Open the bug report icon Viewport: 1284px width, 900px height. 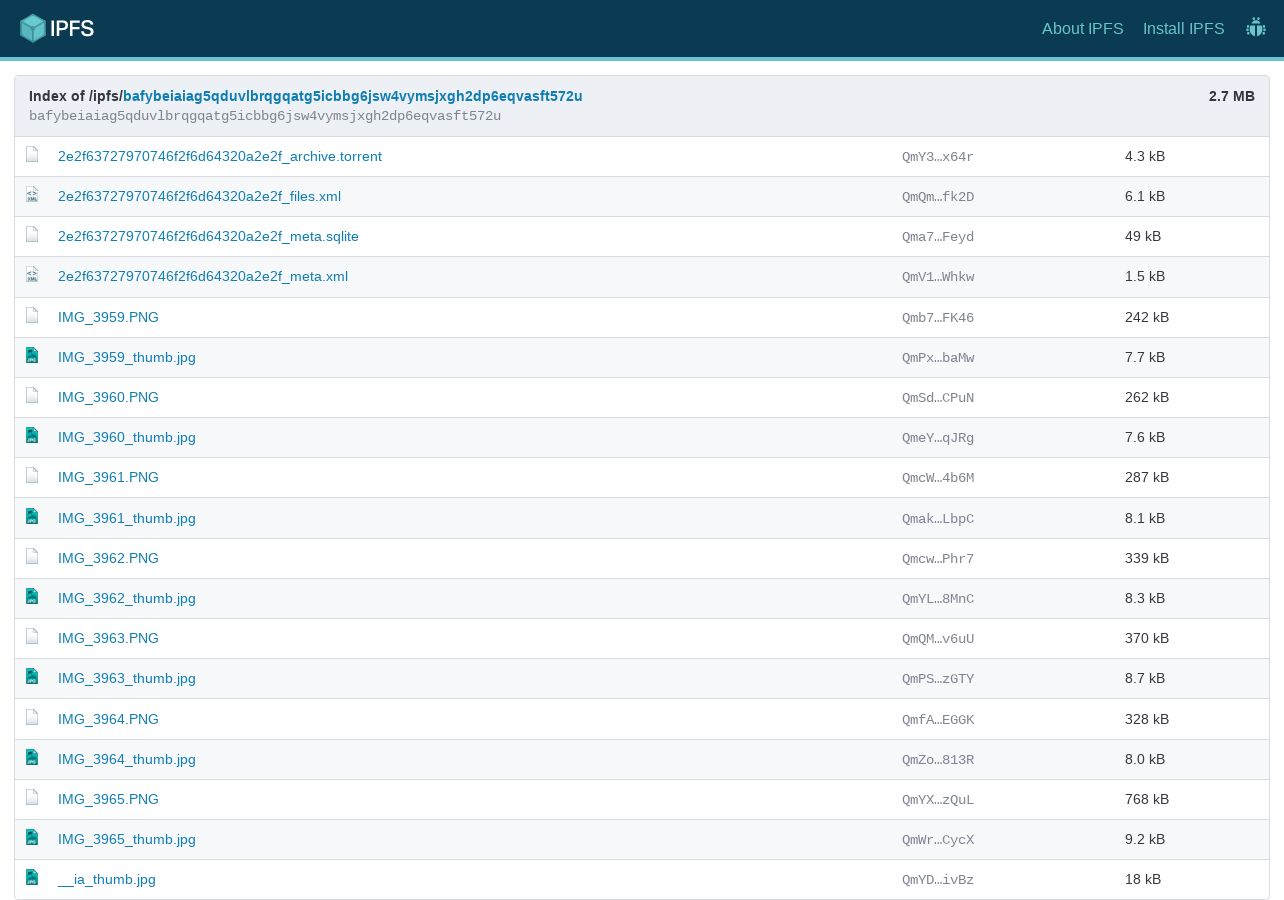pyautogui.click(x=1256, y=28)
